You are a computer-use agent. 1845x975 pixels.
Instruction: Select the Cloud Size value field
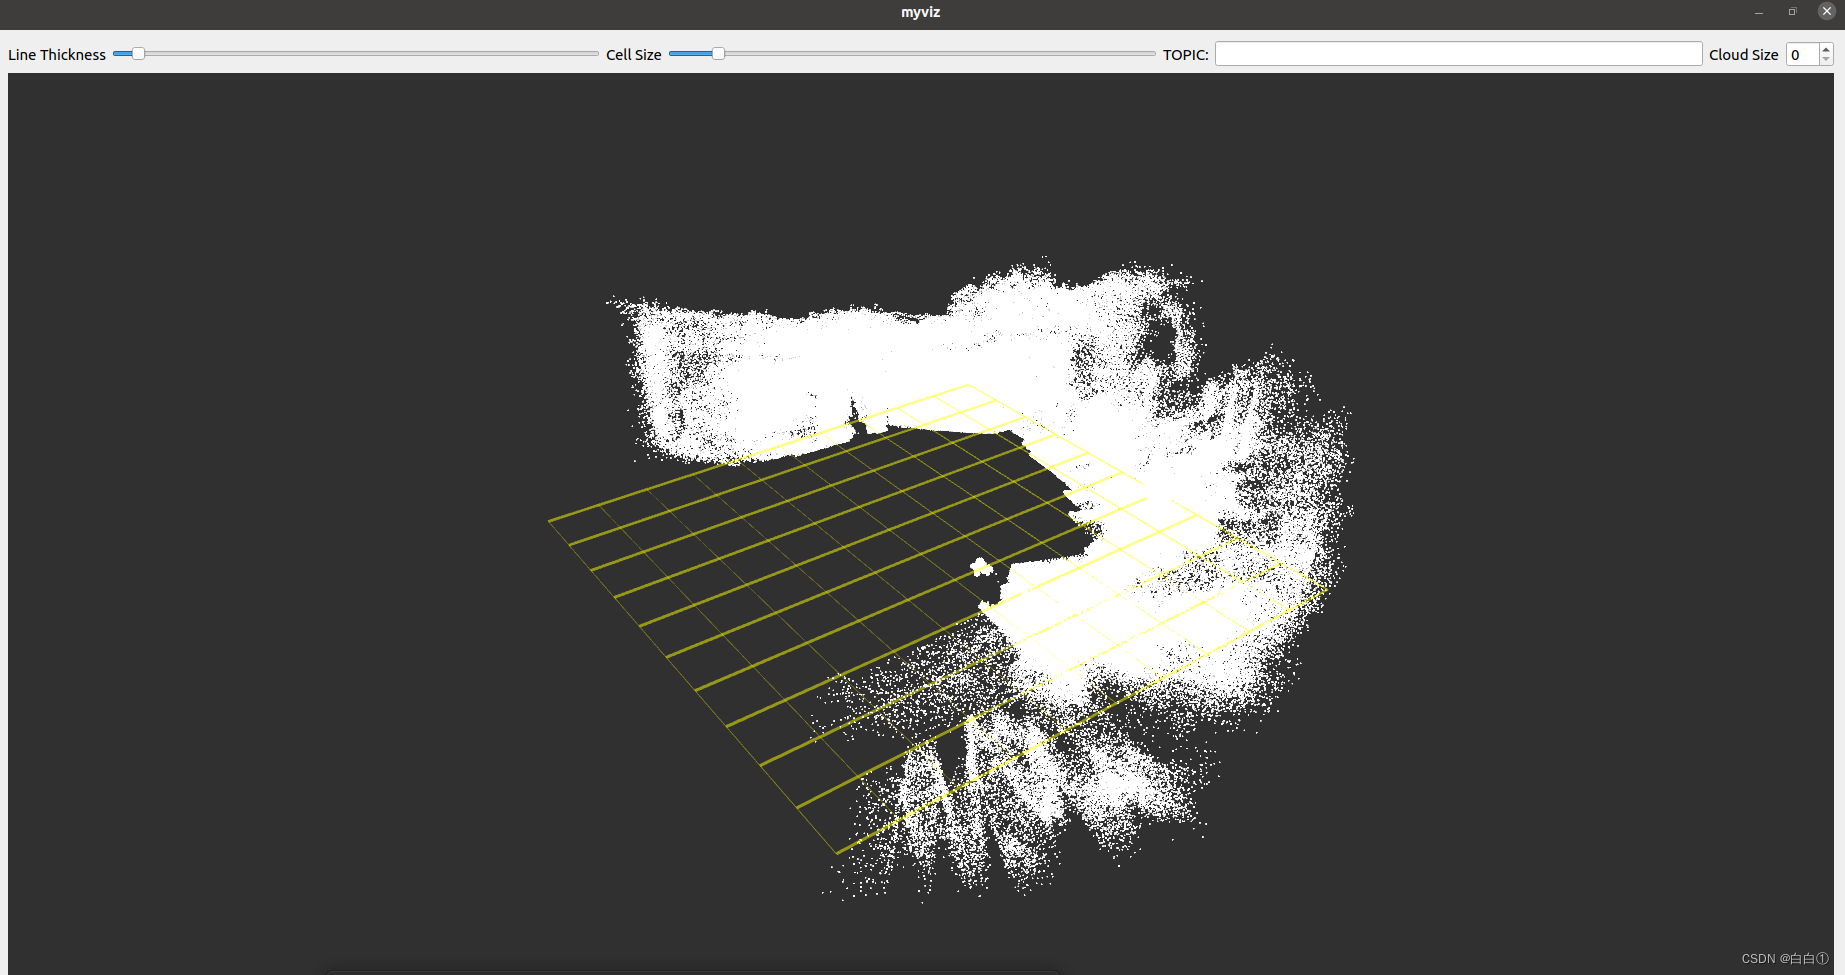(x=1800, y=54)
